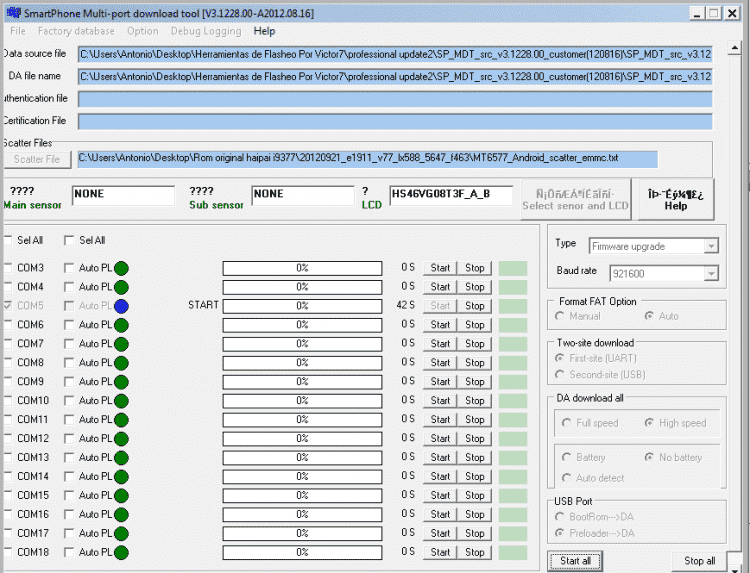The width and height of the screenshot is (750, 573).
Task: Enable the COM9 port checkbox
Action: pos(8,382)
